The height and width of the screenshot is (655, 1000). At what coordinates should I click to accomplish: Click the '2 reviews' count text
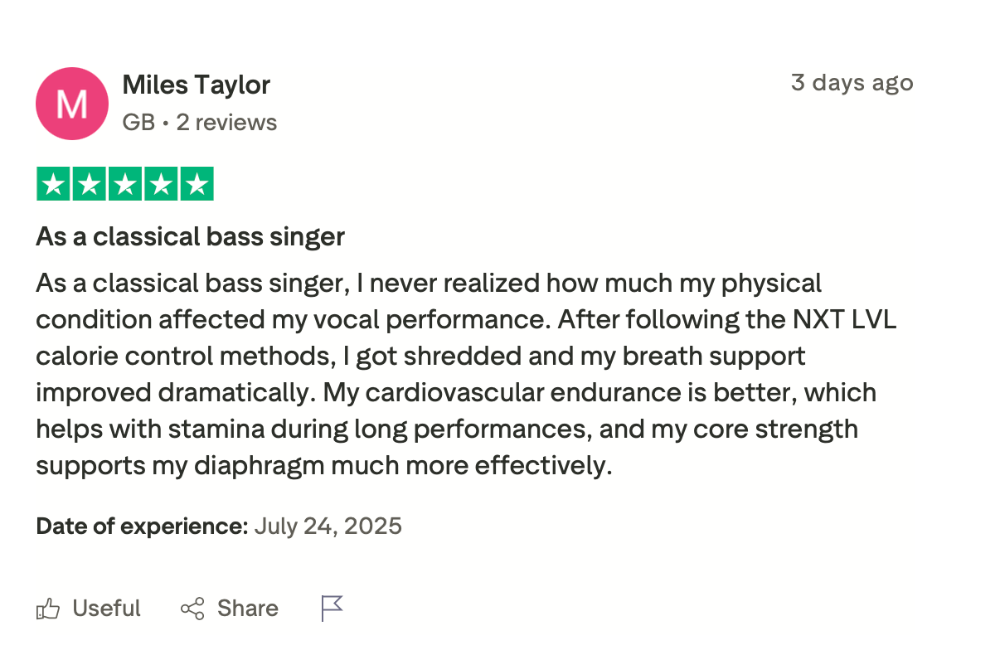pyautogui.click(x=226, y=123)
